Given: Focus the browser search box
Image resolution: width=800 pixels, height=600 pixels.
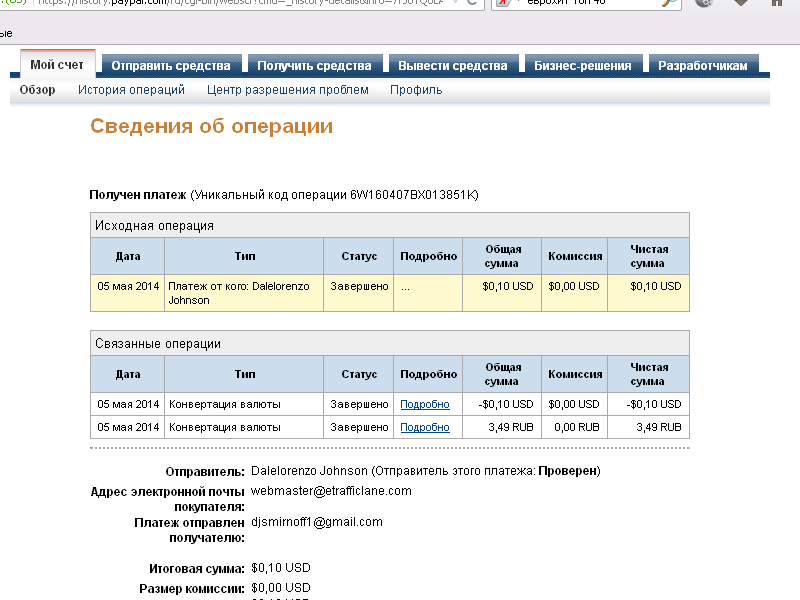Looking at the screenshot, I should point(587,3).
